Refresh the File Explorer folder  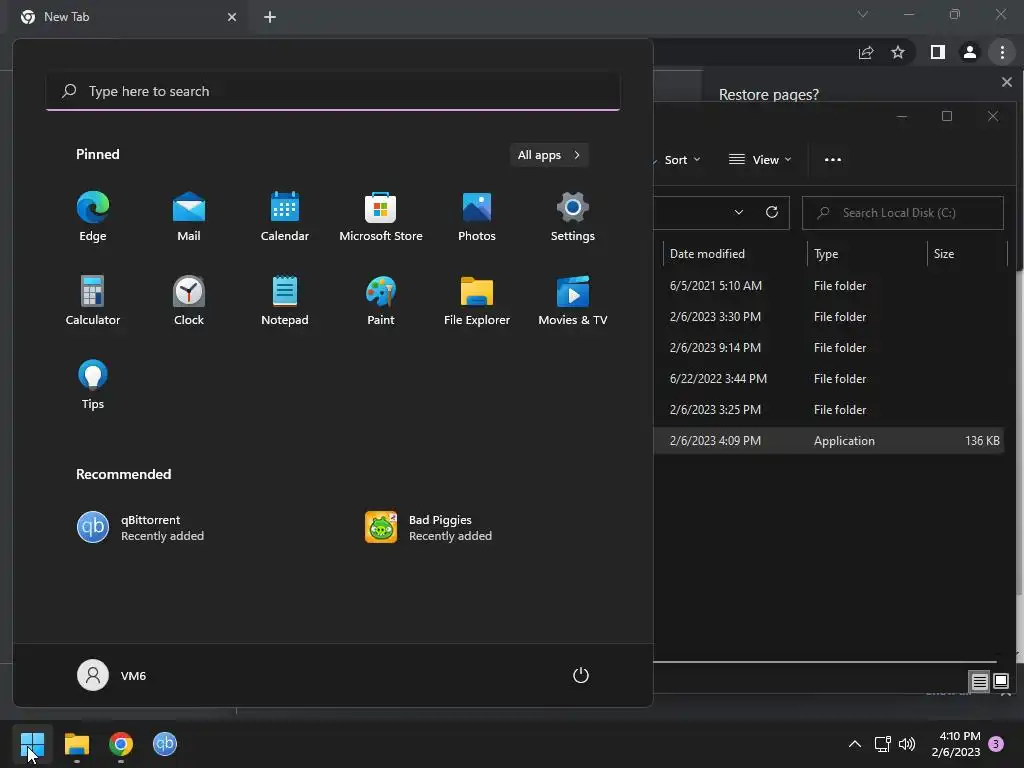(x=771, y=212)
